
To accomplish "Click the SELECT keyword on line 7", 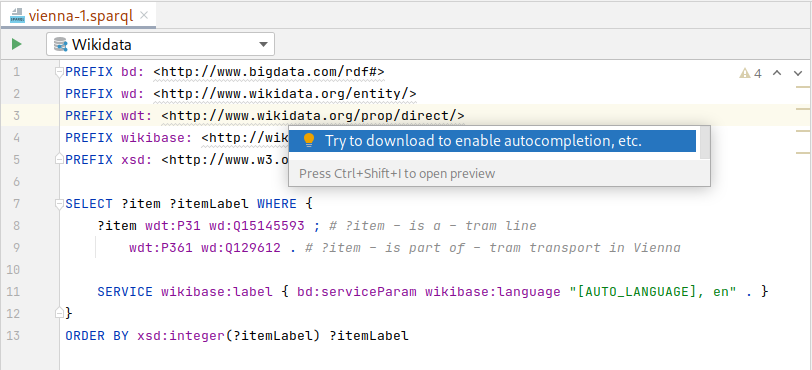I will coord(89,204).
